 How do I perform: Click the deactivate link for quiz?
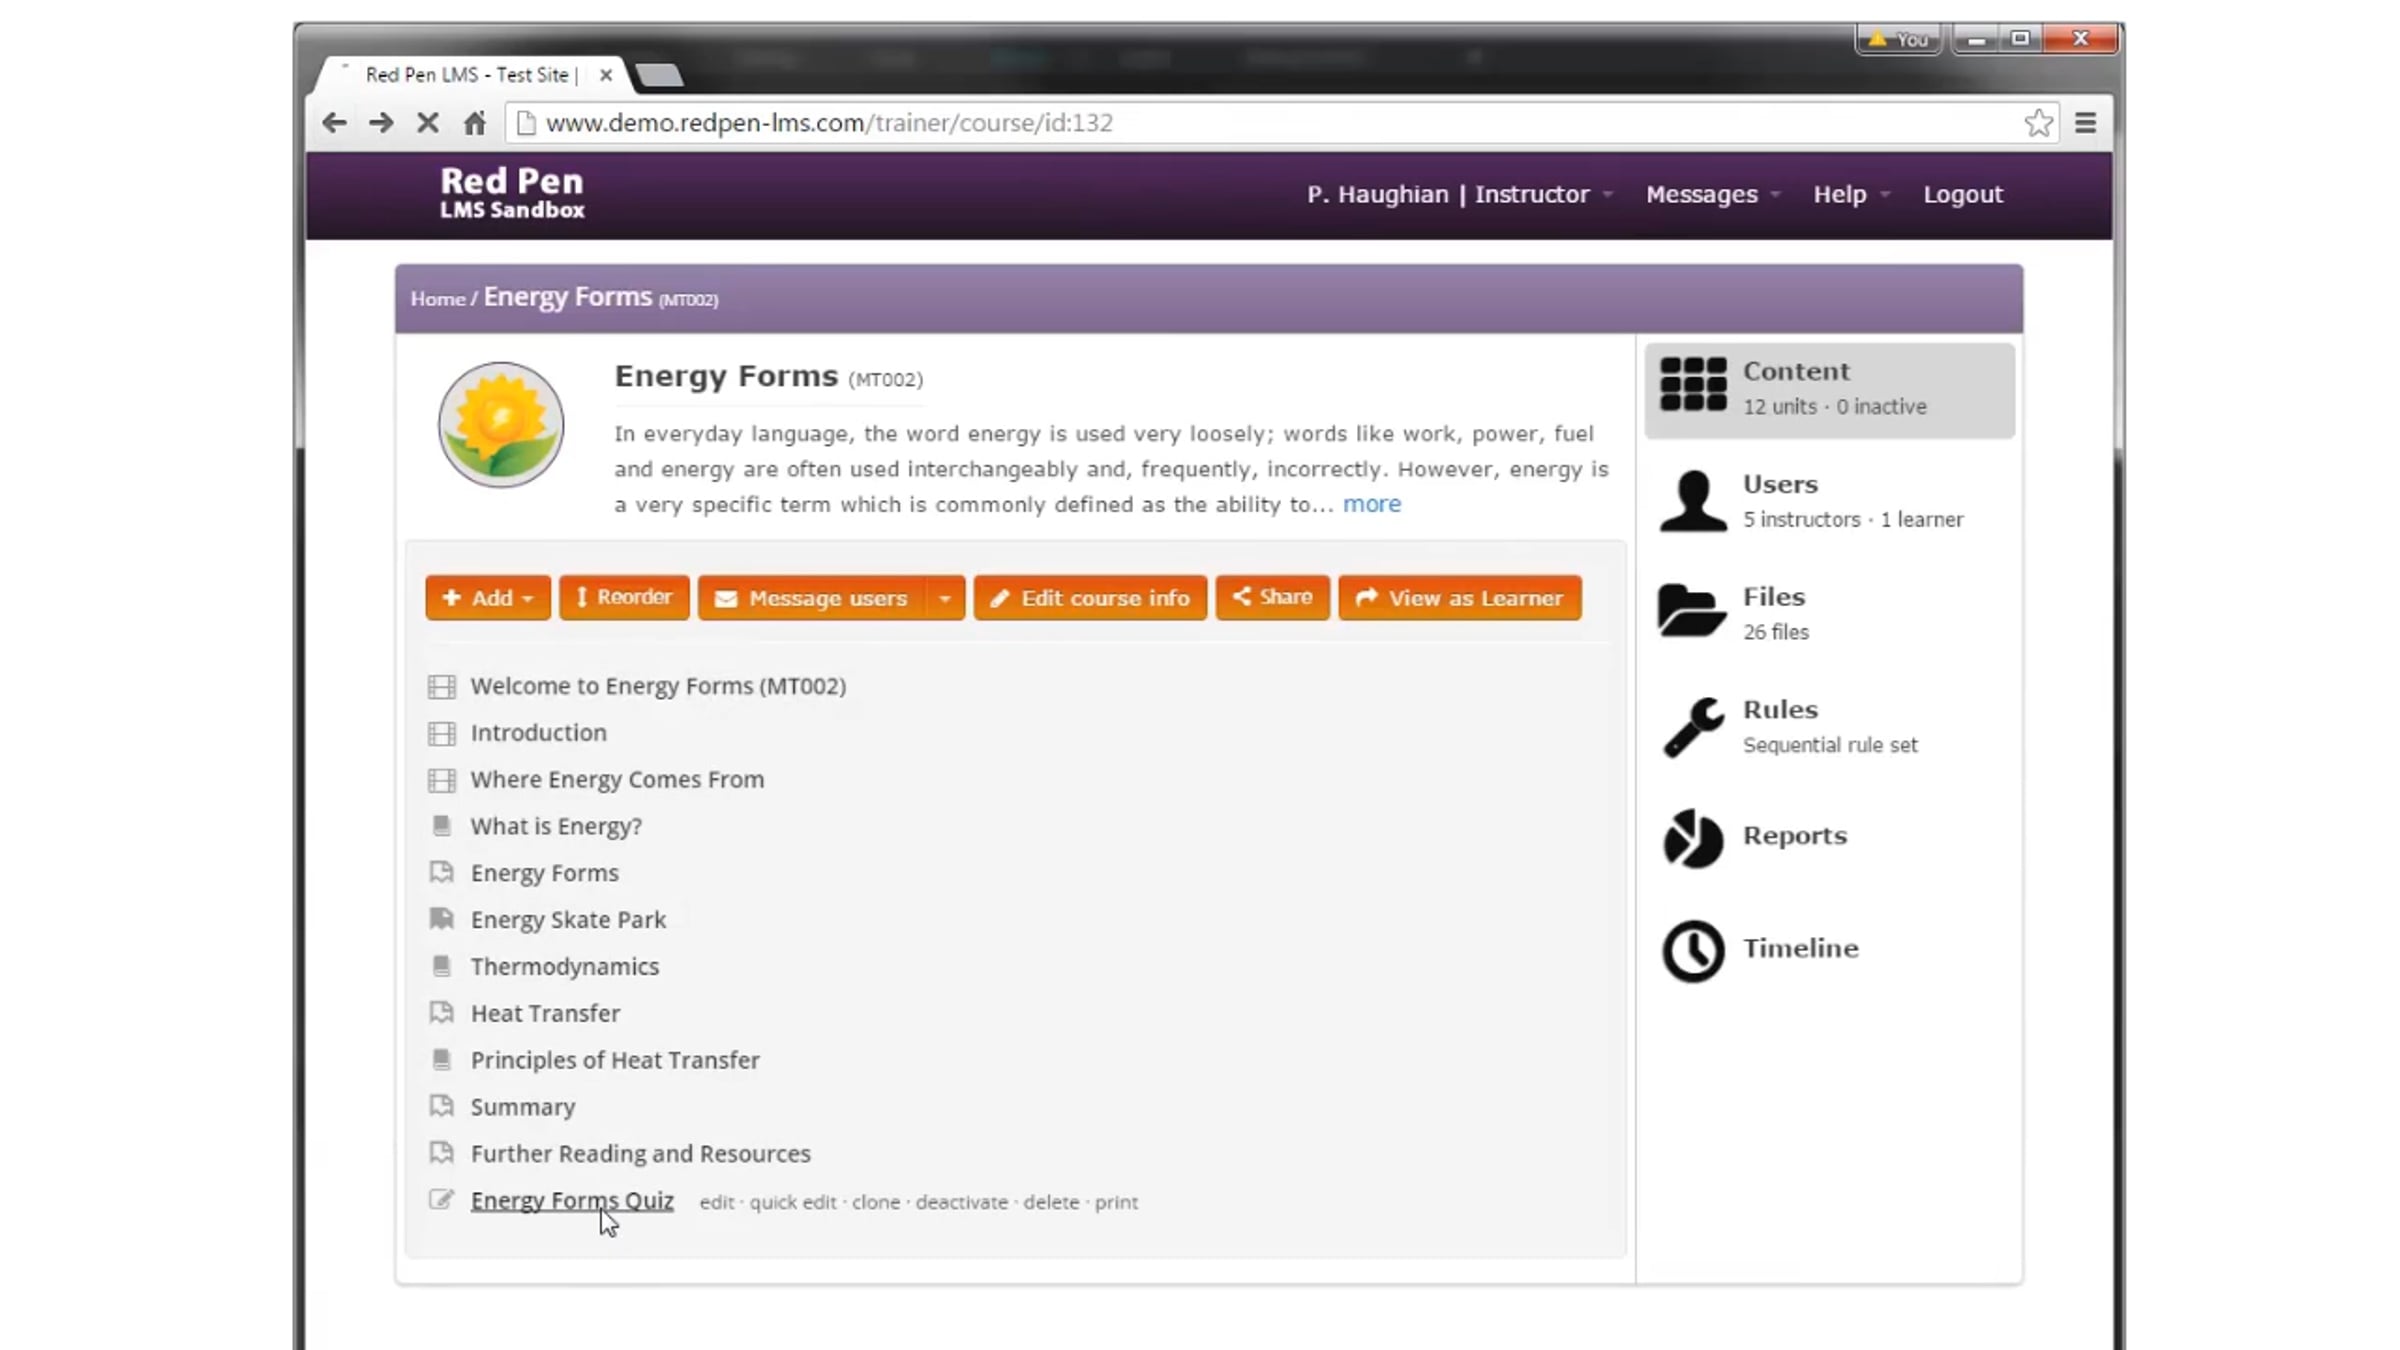click(961, 1202)
